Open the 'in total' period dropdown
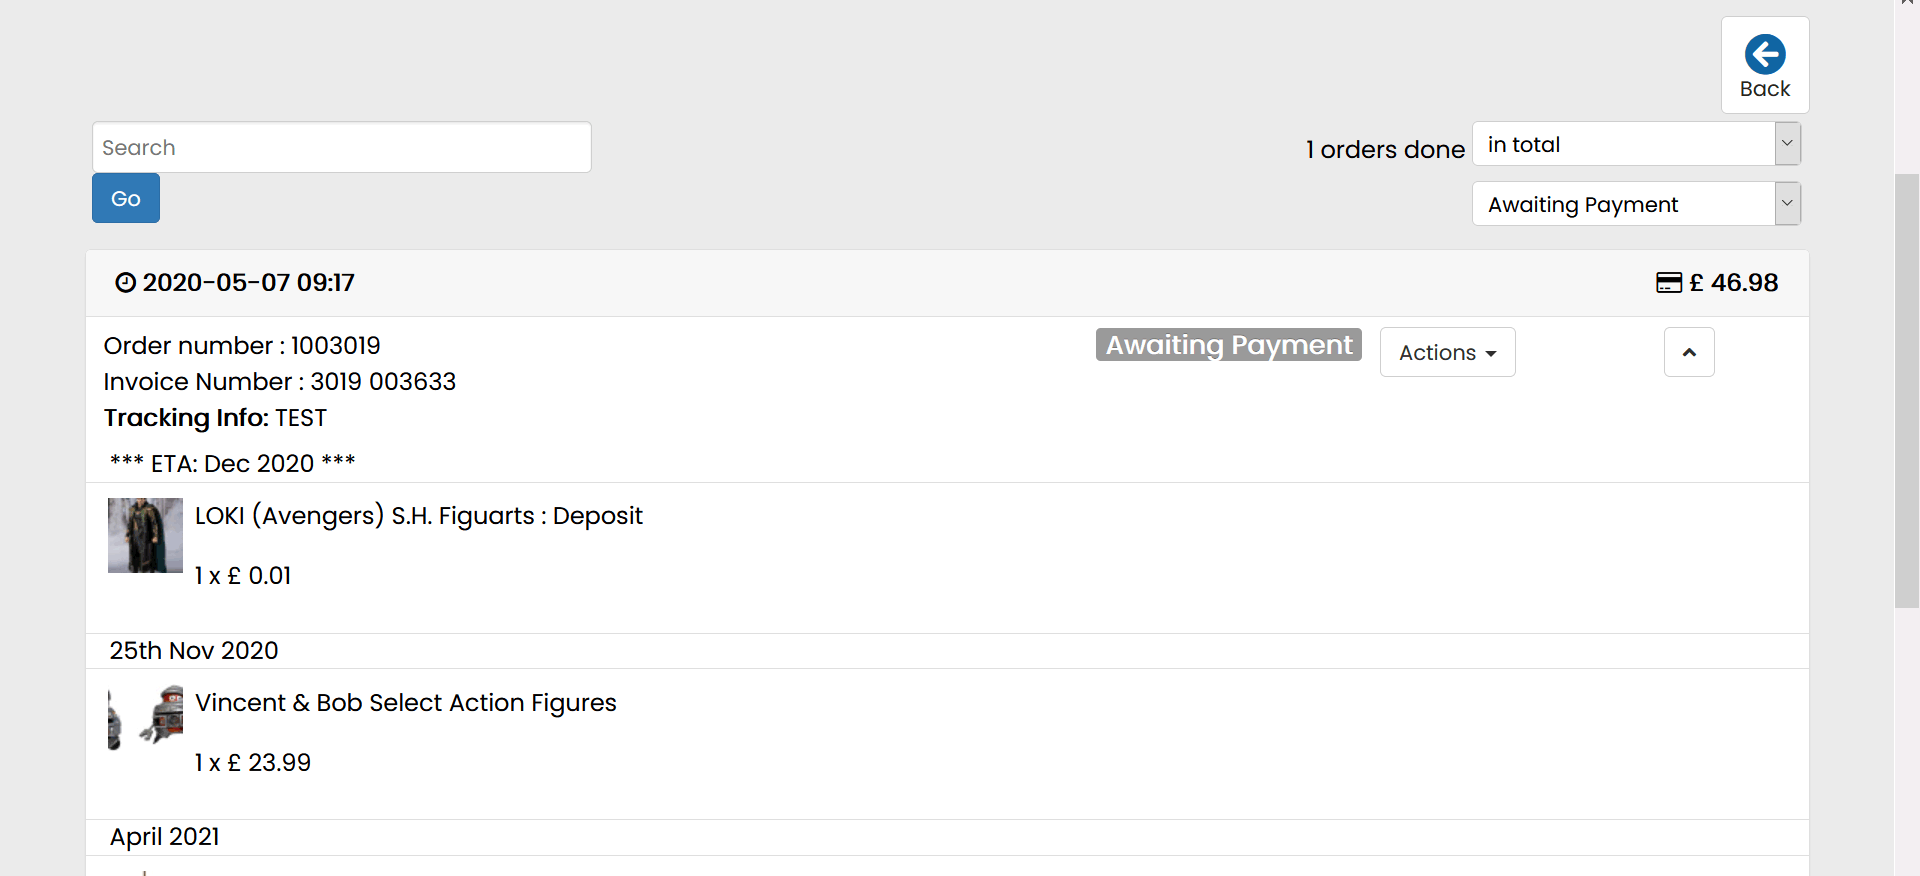 (x=1636, y=144)
